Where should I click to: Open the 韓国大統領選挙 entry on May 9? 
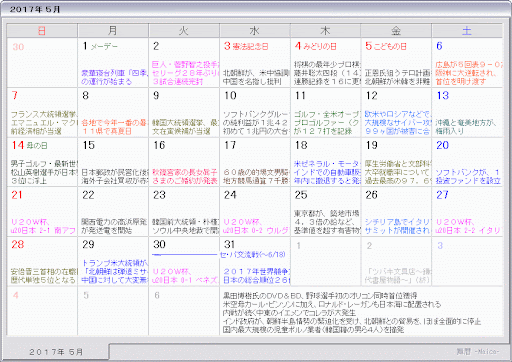pyautogui.click(x=184, y=127)
